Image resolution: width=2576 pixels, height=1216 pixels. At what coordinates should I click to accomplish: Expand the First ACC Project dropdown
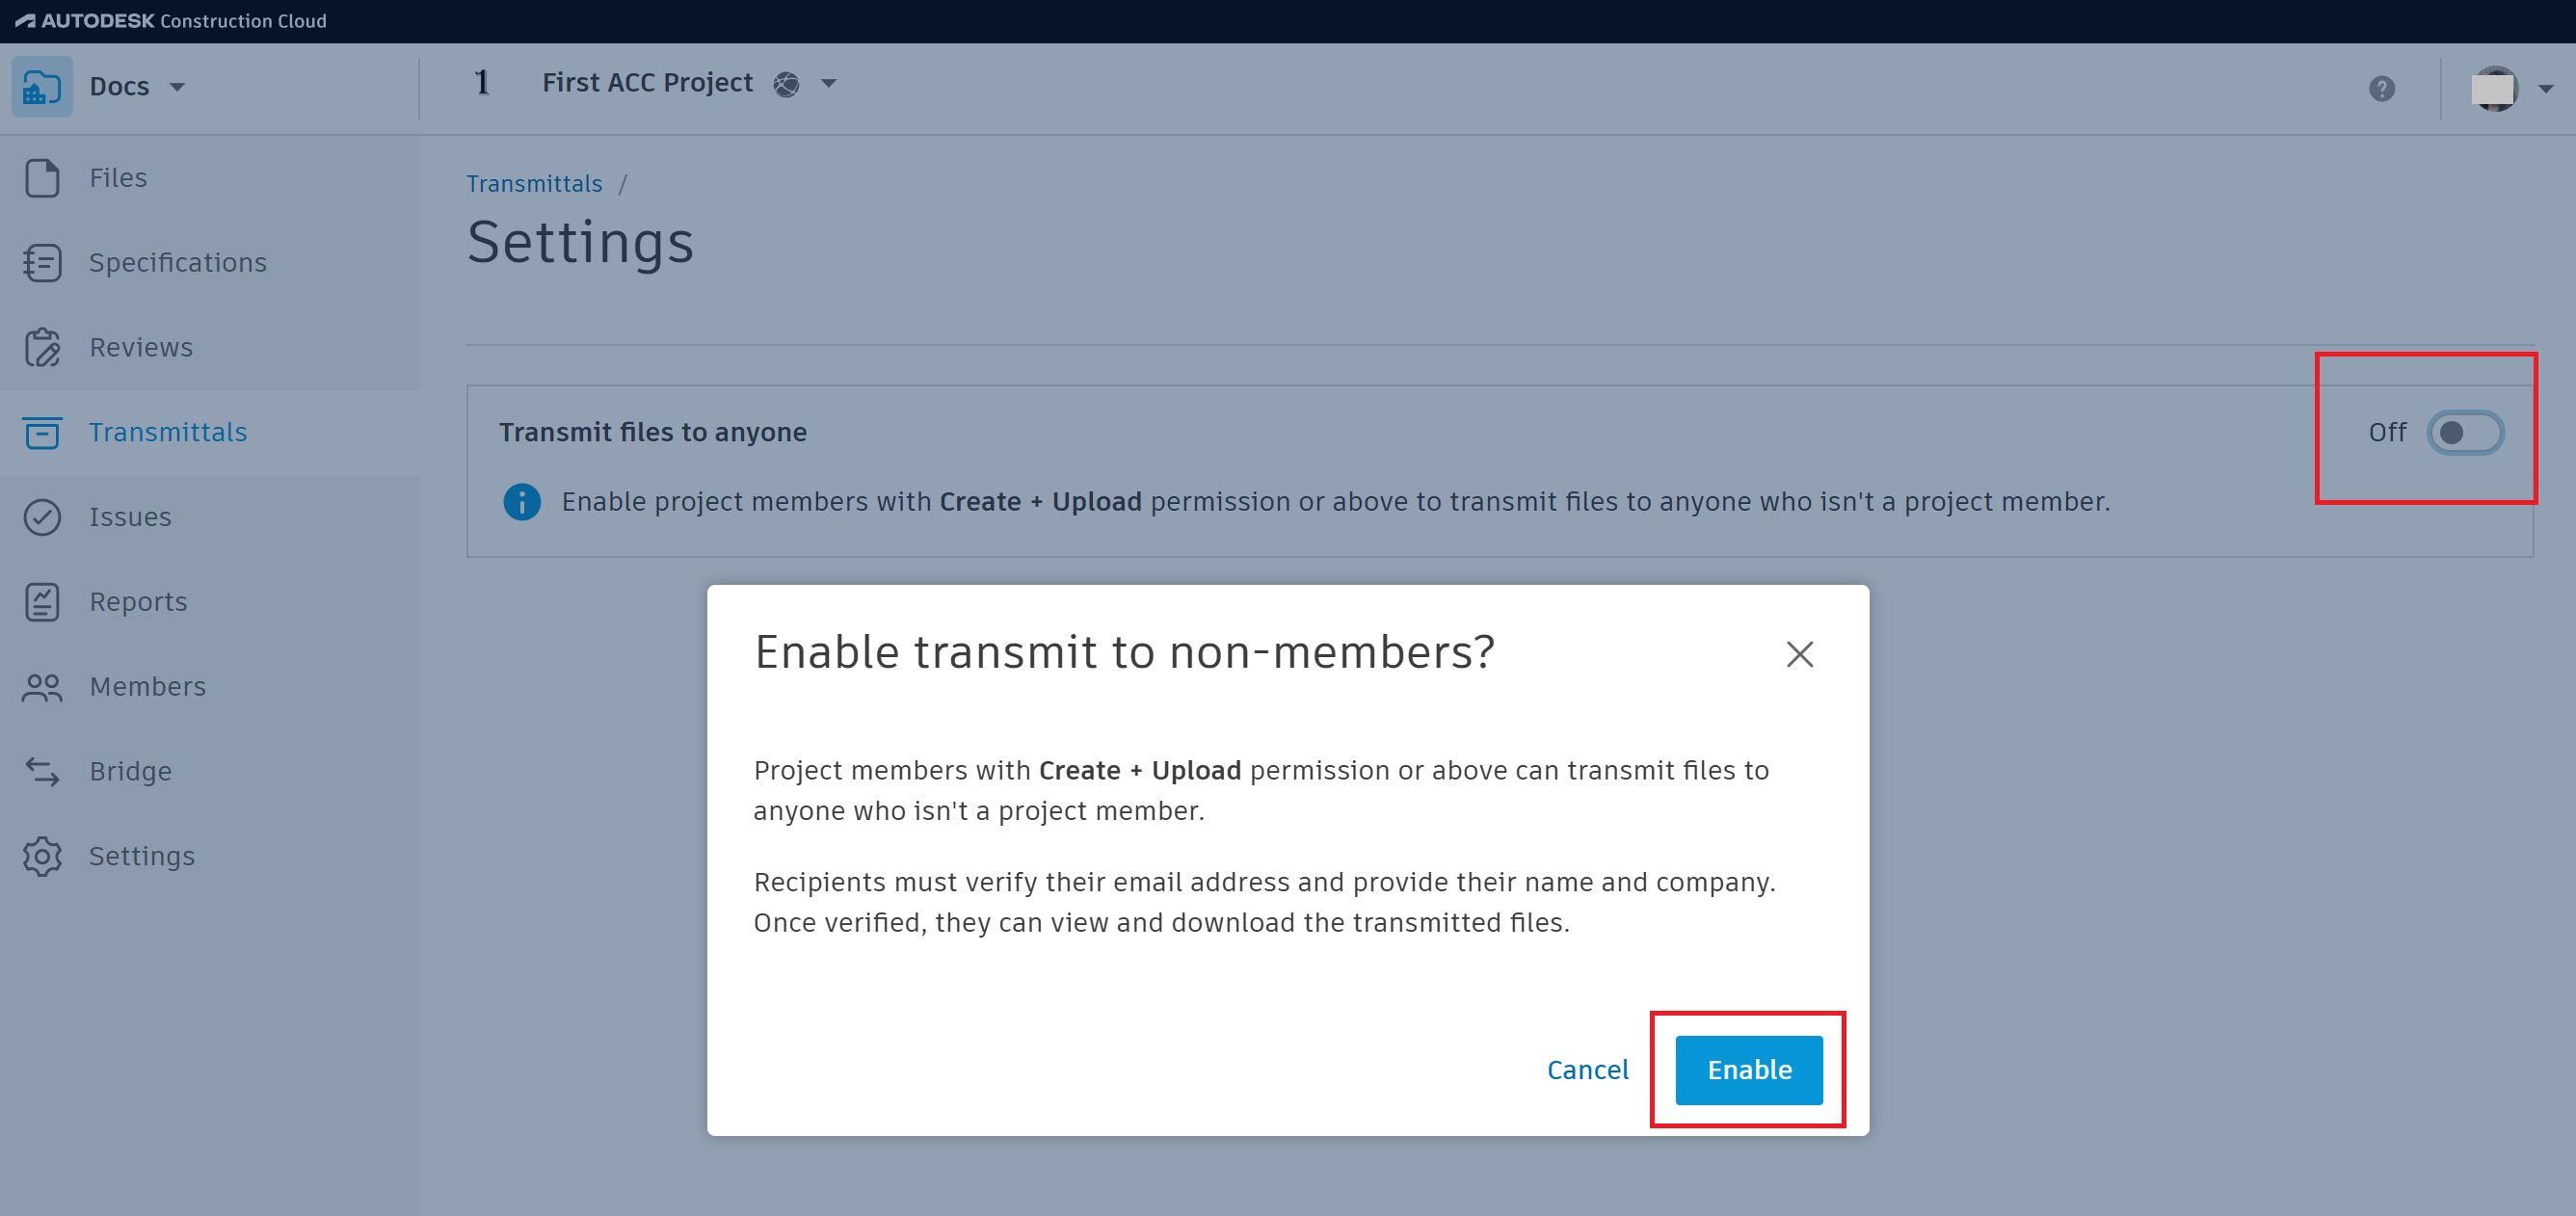point(828,84)
